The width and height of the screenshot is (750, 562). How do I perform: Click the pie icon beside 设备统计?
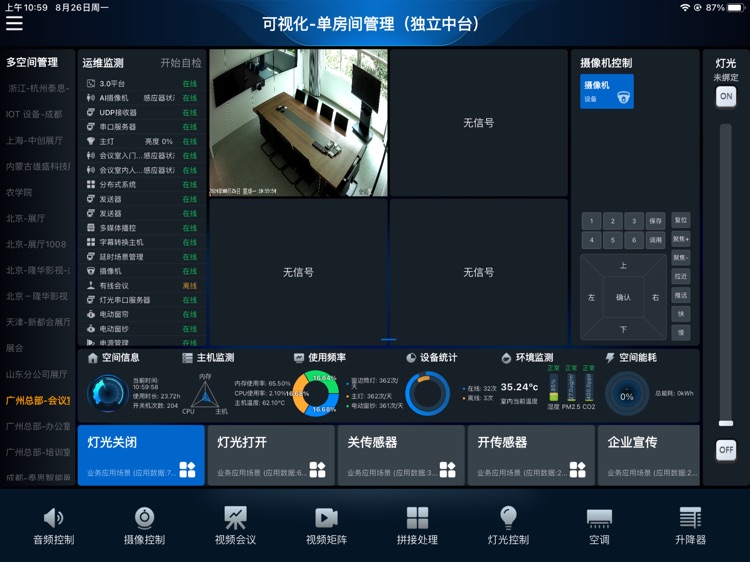[x=411, y=358]
